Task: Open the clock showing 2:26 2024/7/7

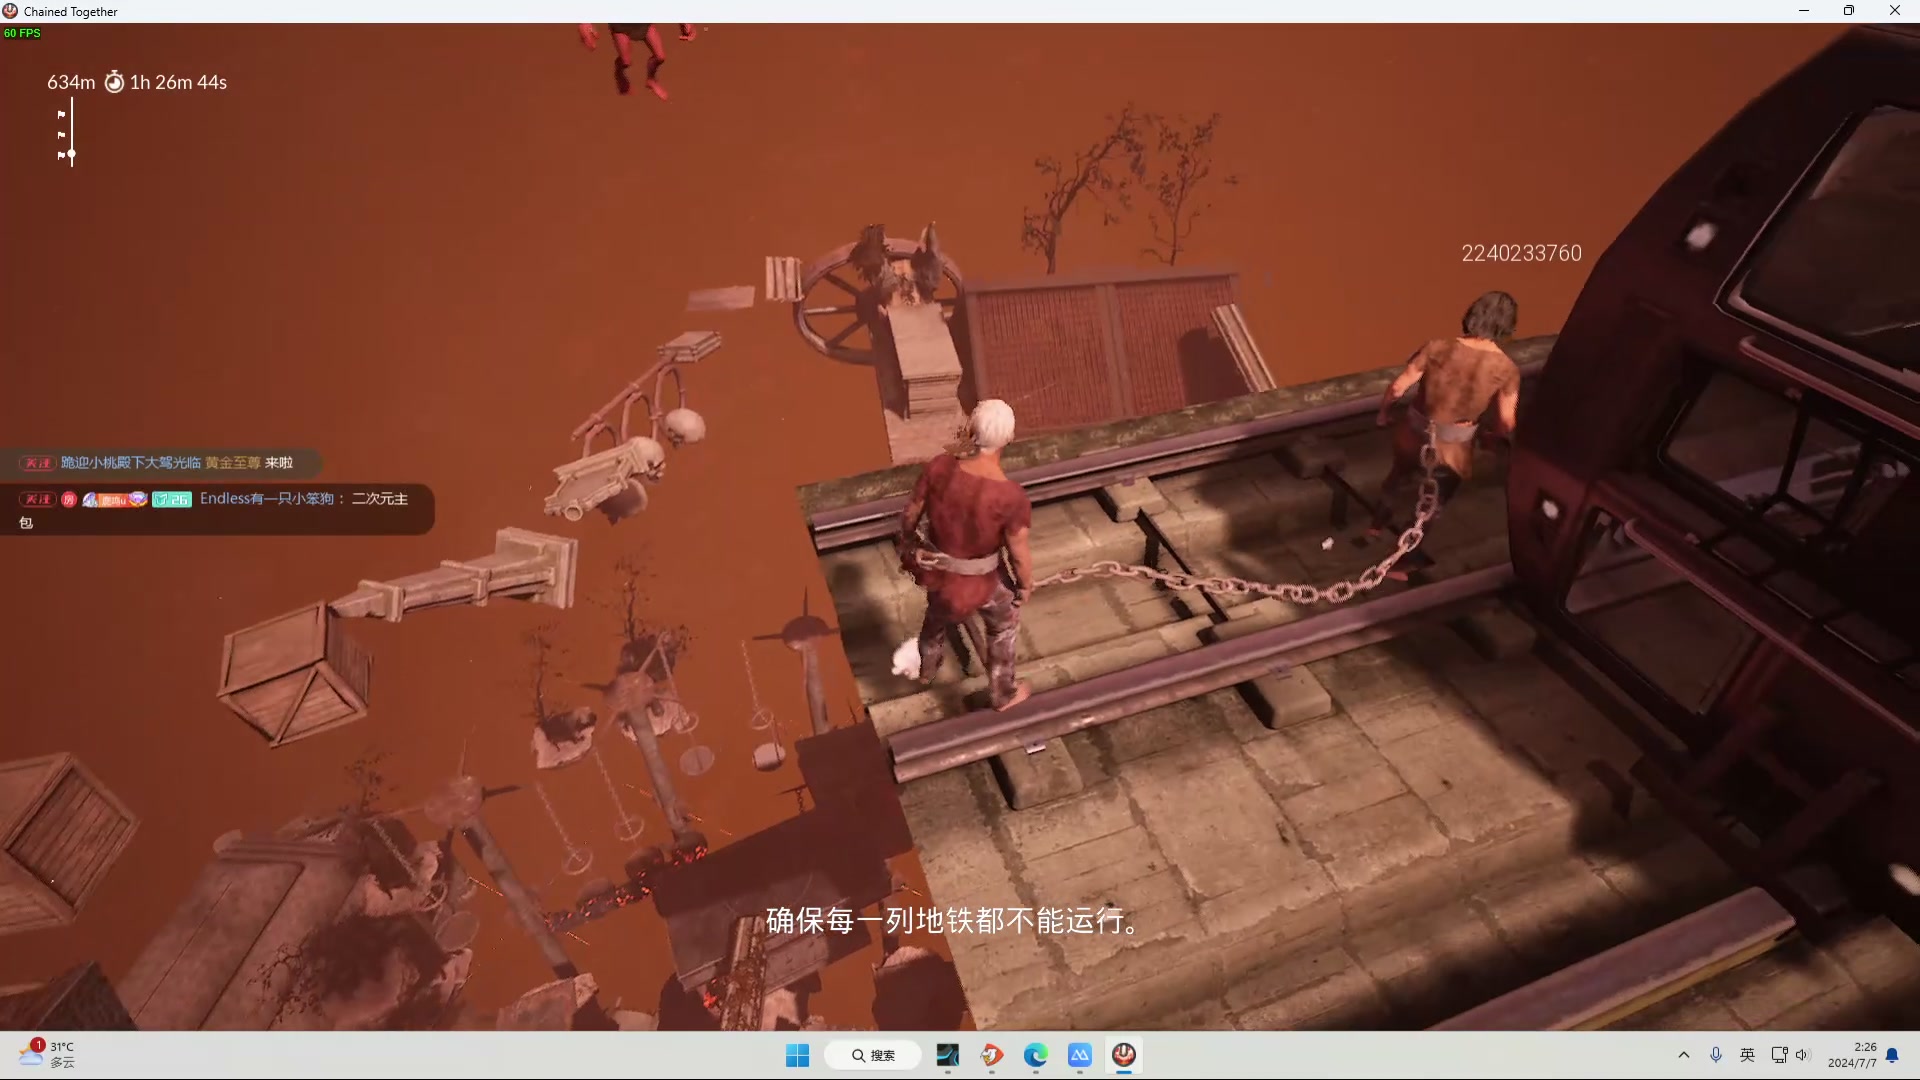Action: click(x=1852, y=1055)
